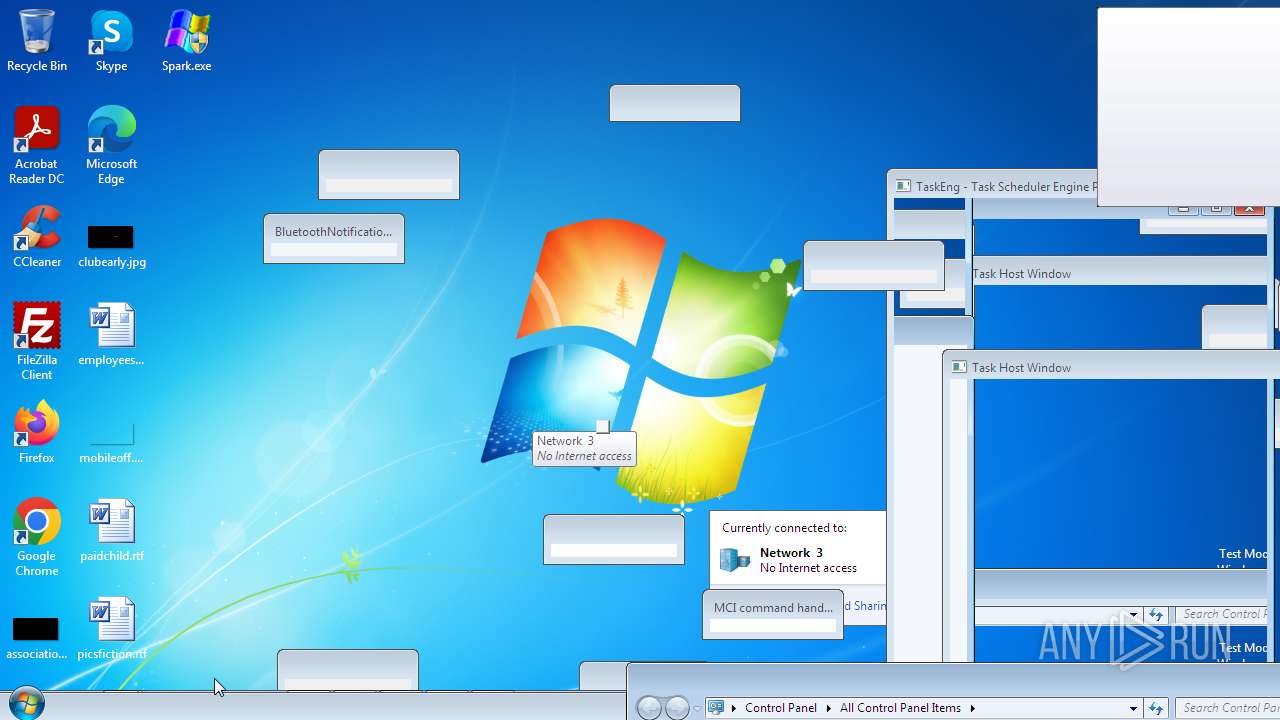Click the Control Panel icon in the address bar
The image size is (1280, 720).
[x=716, y=708]
